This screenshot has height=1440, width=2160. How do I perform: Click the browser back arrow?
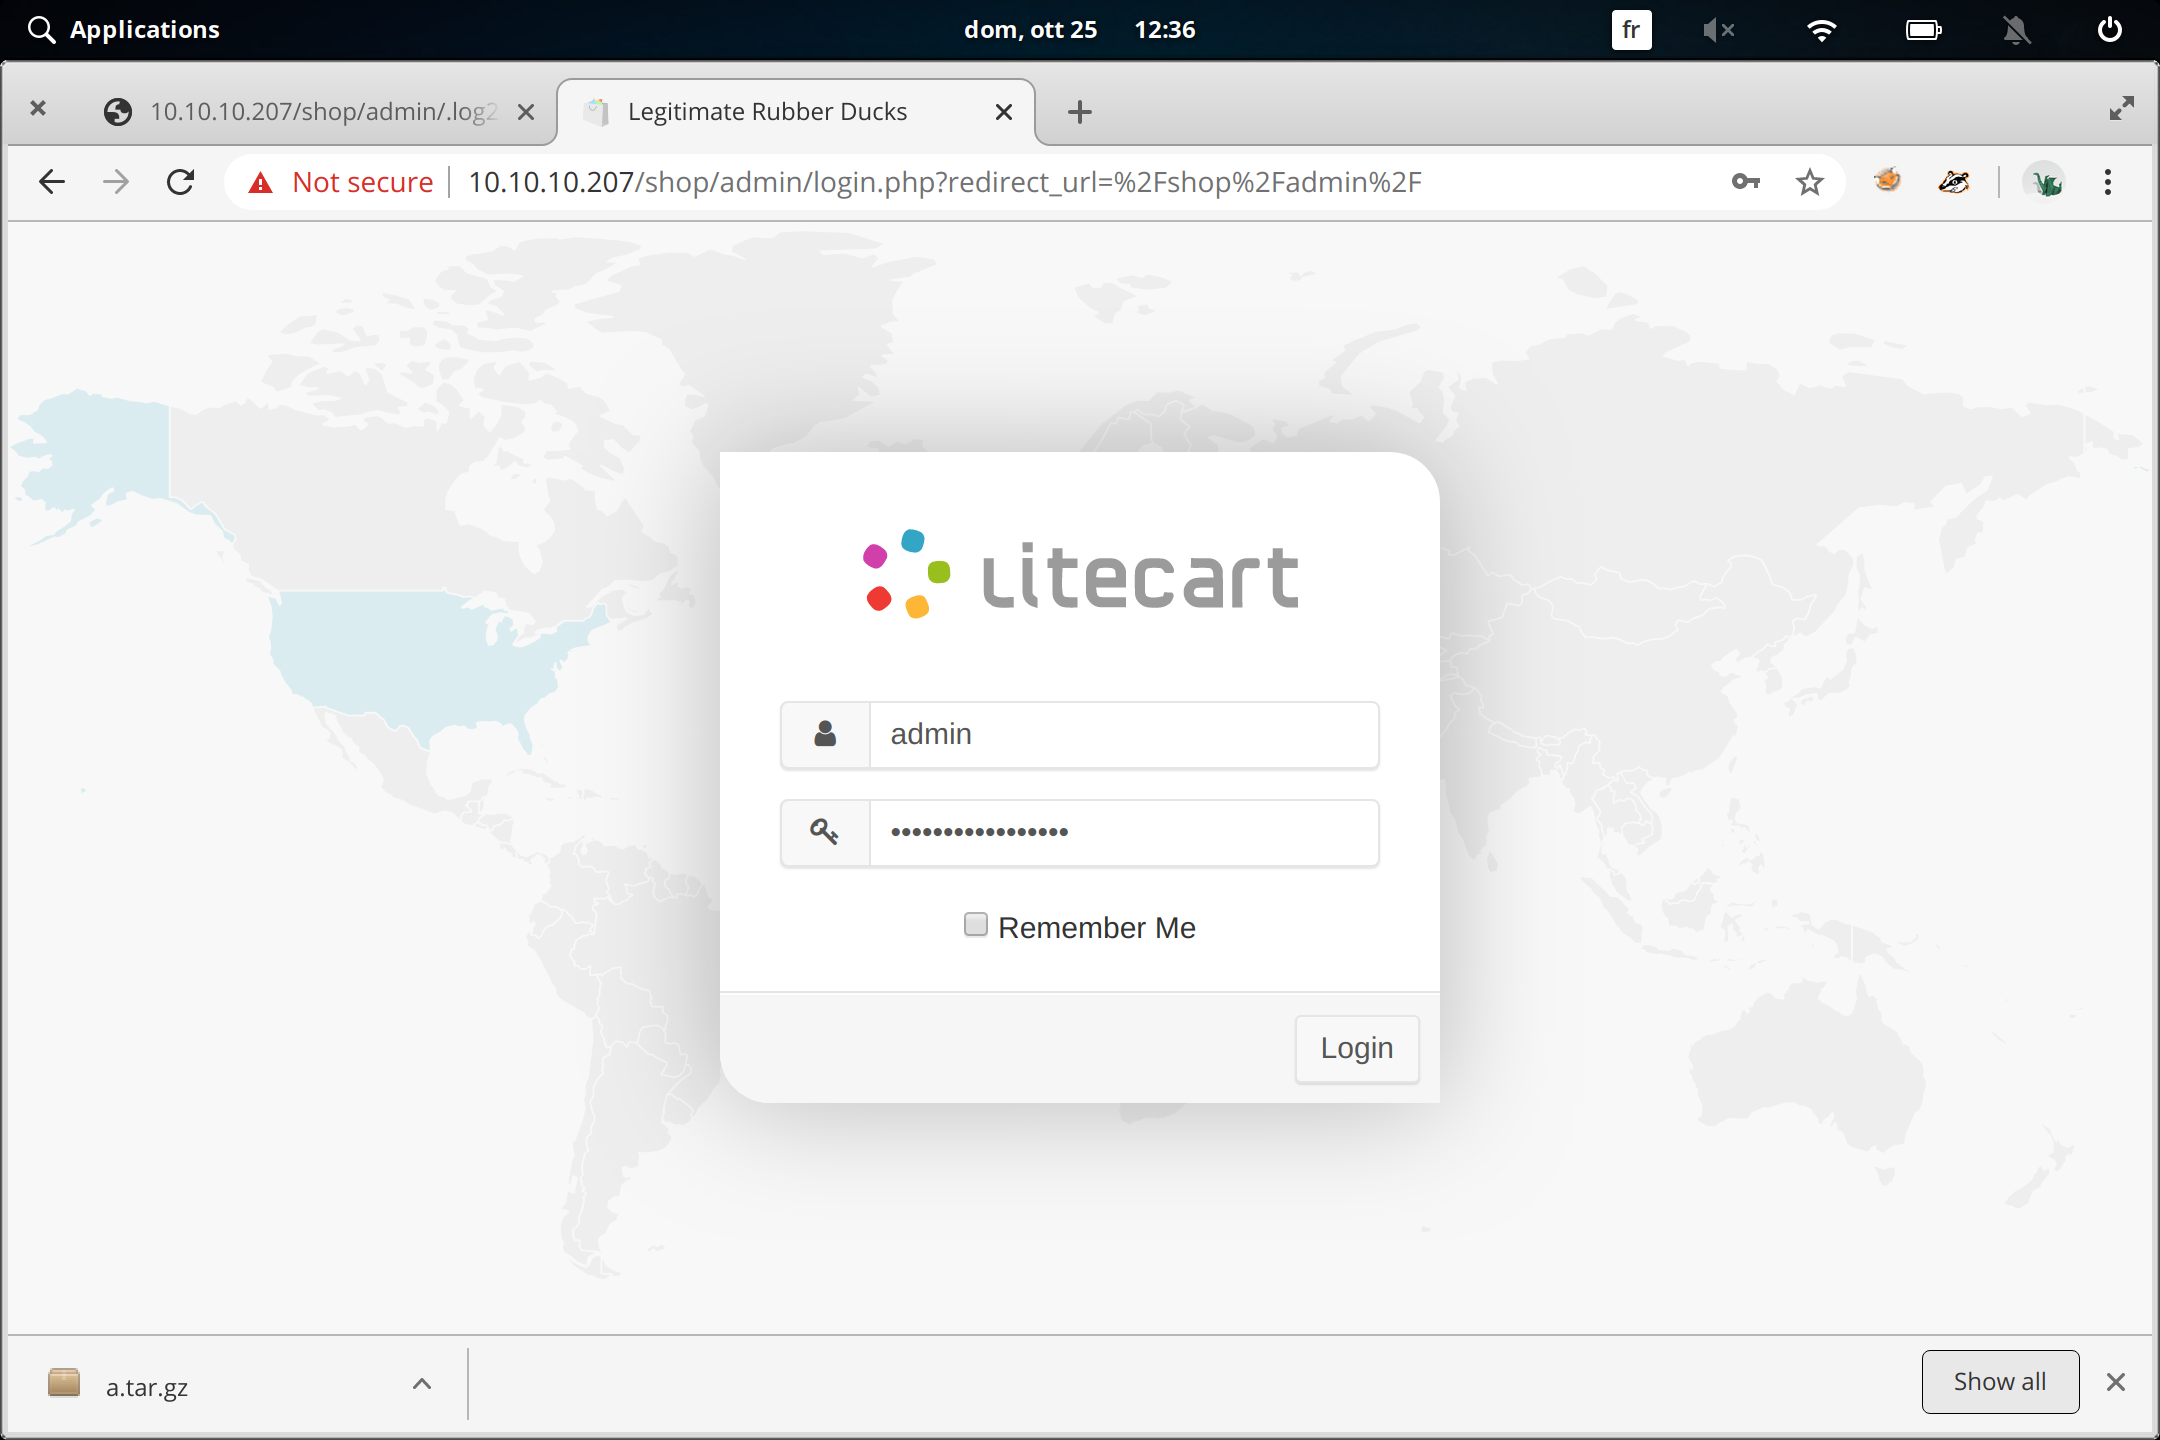(x=51, y=182)
